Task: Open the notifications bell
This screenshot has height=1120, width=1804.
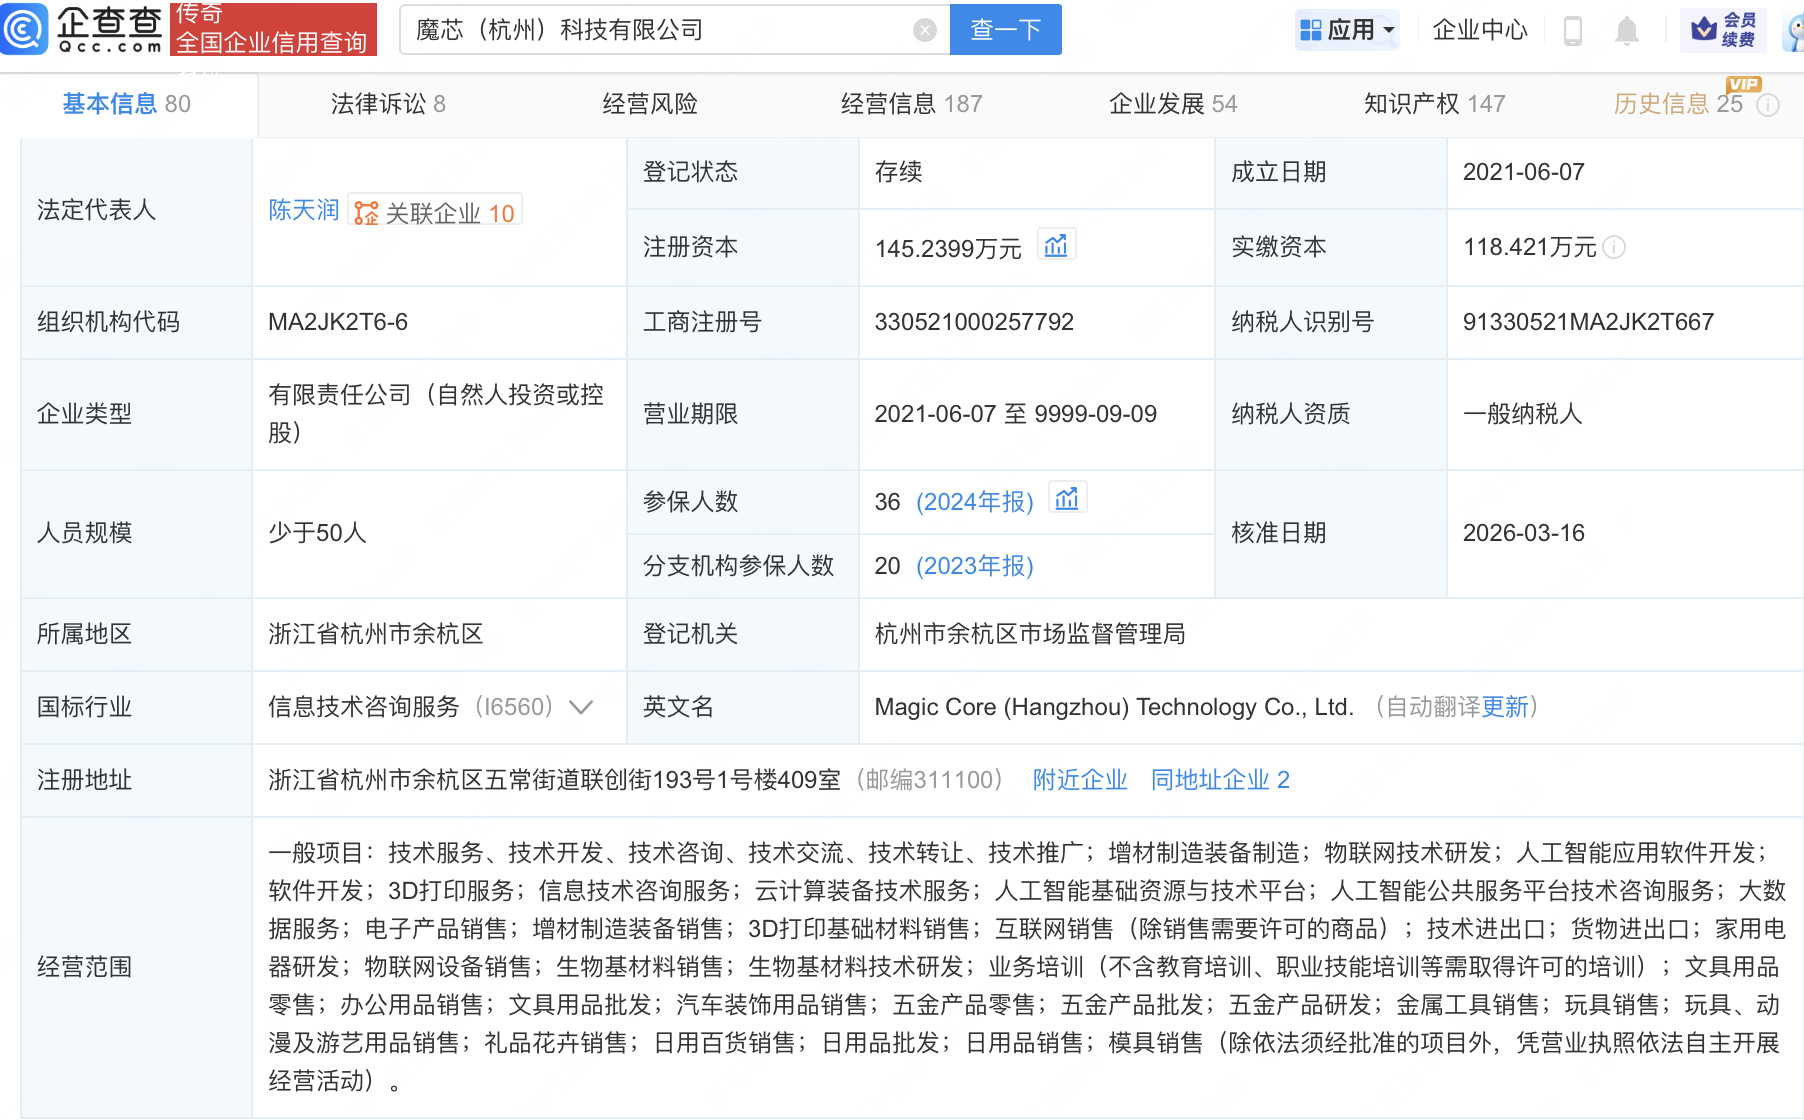Action: click(x=1627, y=31)
